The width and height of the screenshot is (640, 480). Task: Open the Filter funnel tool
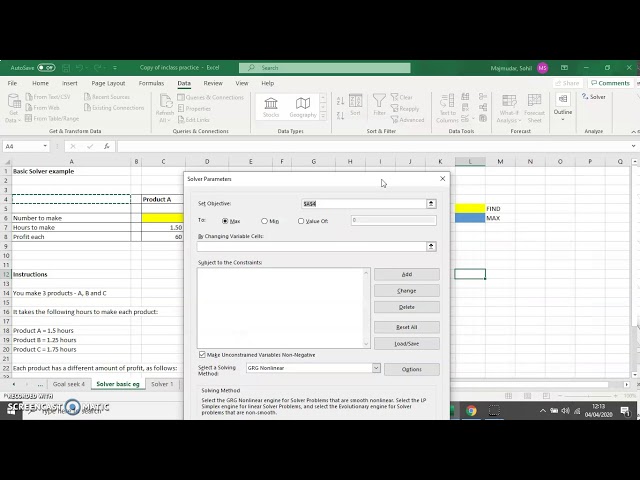[379, 104]
